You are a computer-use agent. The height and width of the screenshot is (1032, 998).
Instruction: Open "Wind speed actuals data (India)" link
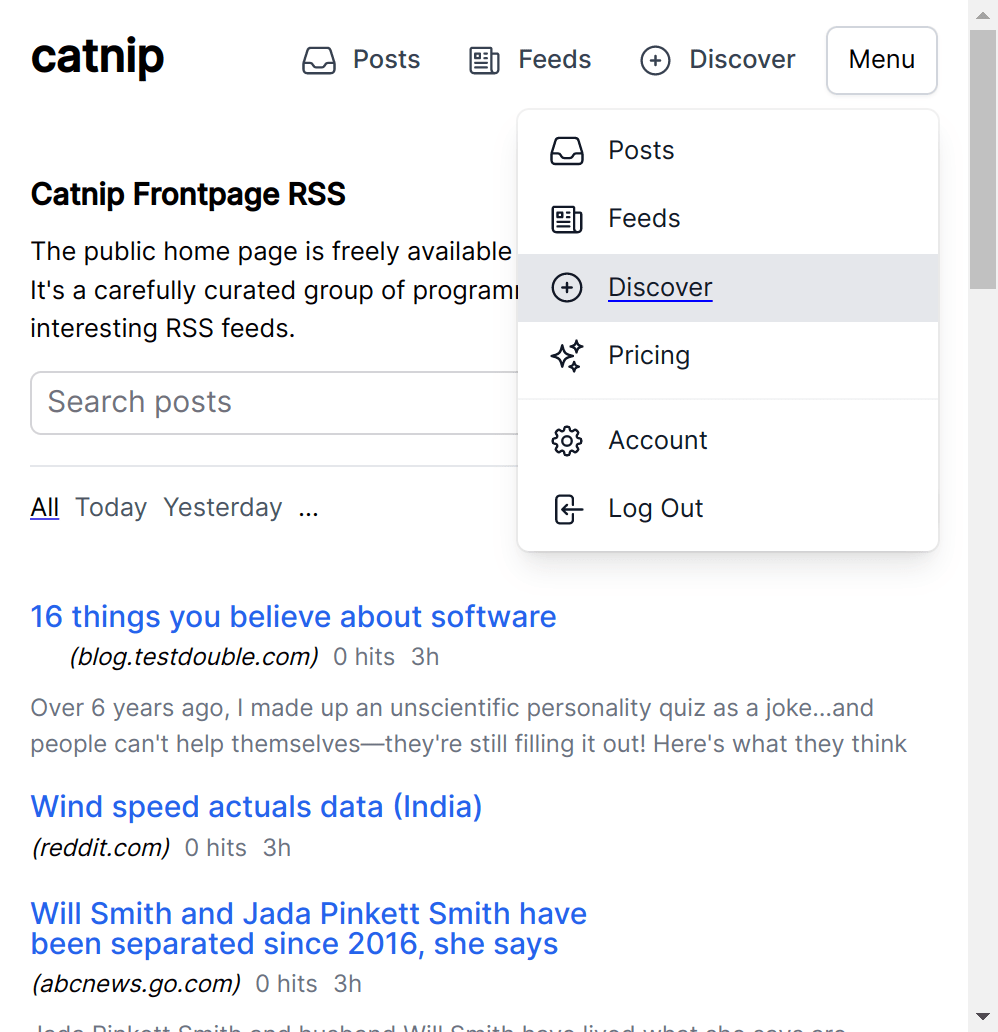point(256,806)
